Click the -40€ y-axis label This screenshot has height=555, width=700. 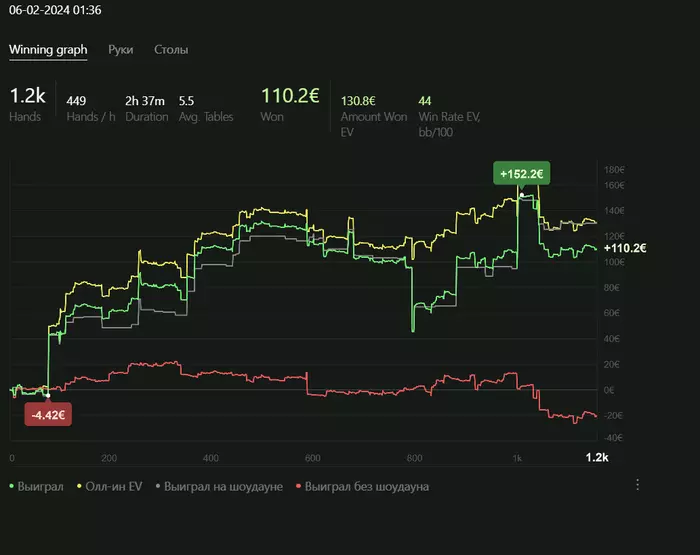613,438
